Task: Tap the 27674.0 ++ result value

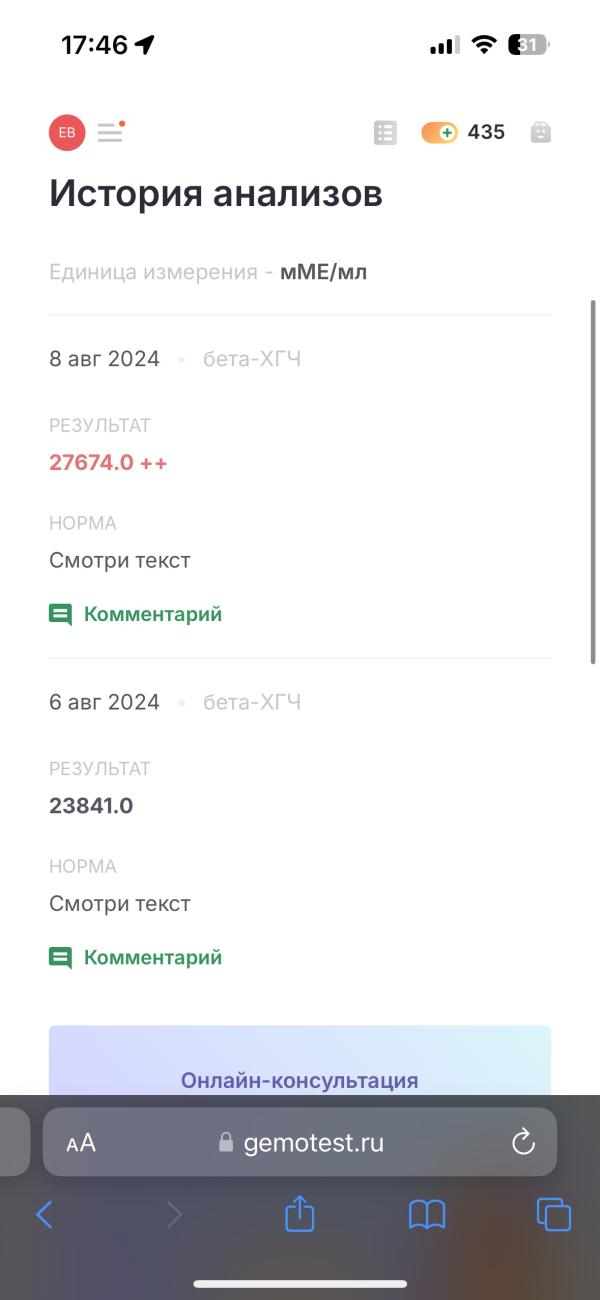Action: [x=108, y=463]
